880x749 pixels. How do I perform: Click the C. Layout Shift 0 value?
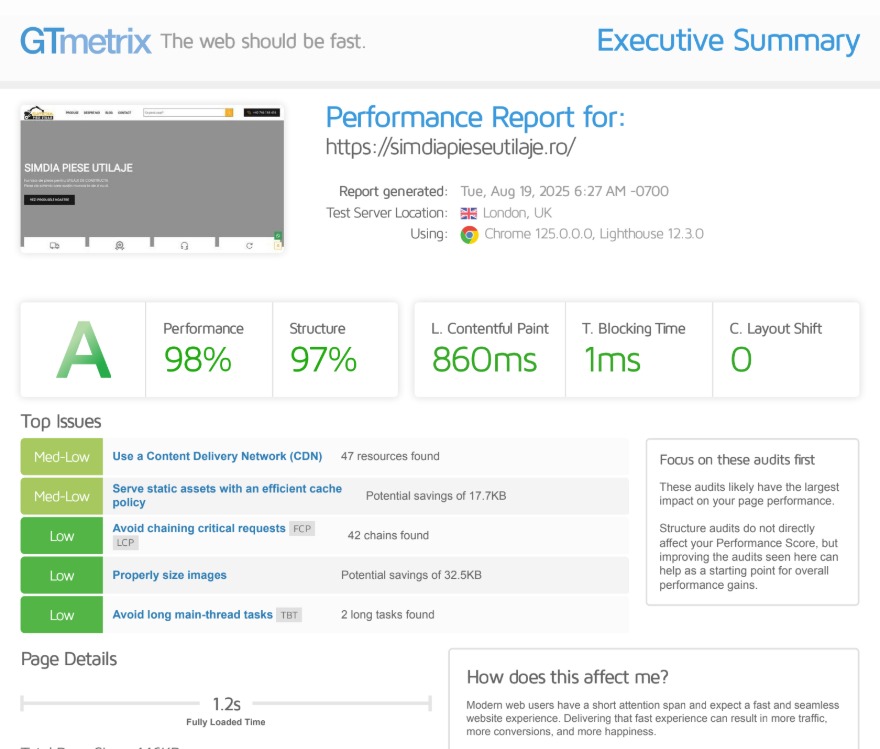[741, 360]
